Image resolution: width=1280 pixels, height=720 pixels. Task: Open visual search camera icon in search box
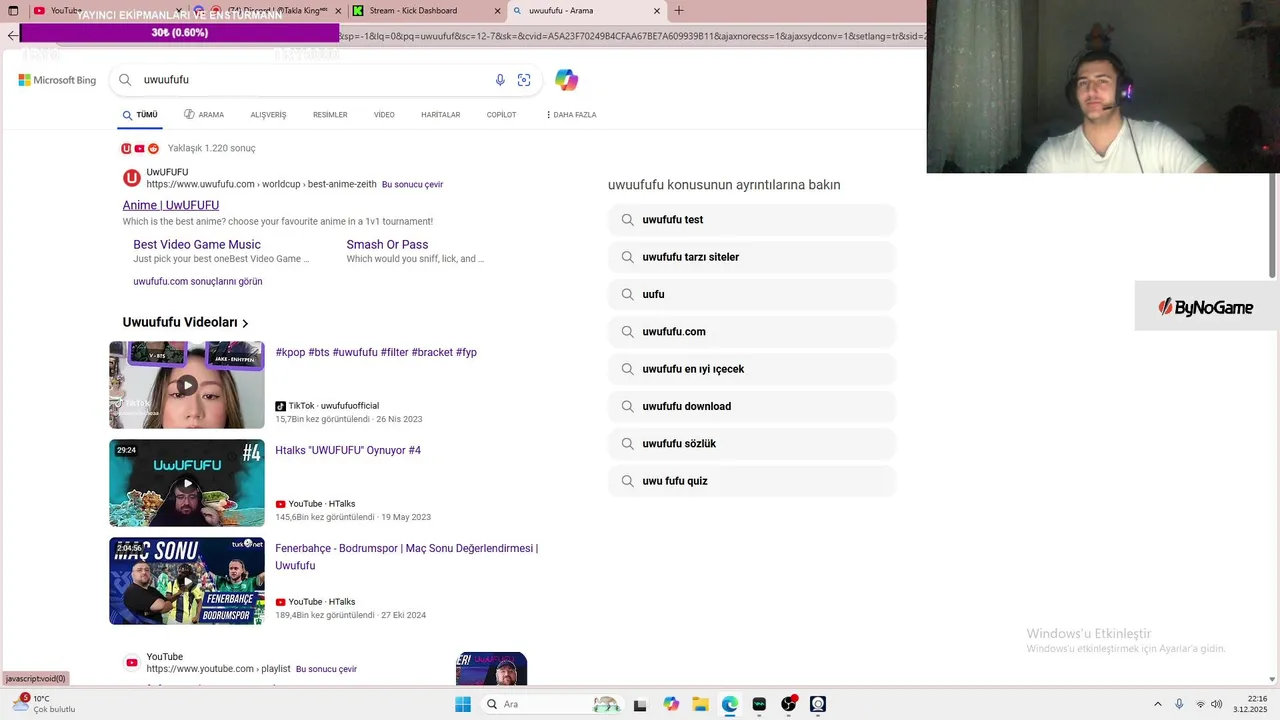pos(524,80)
